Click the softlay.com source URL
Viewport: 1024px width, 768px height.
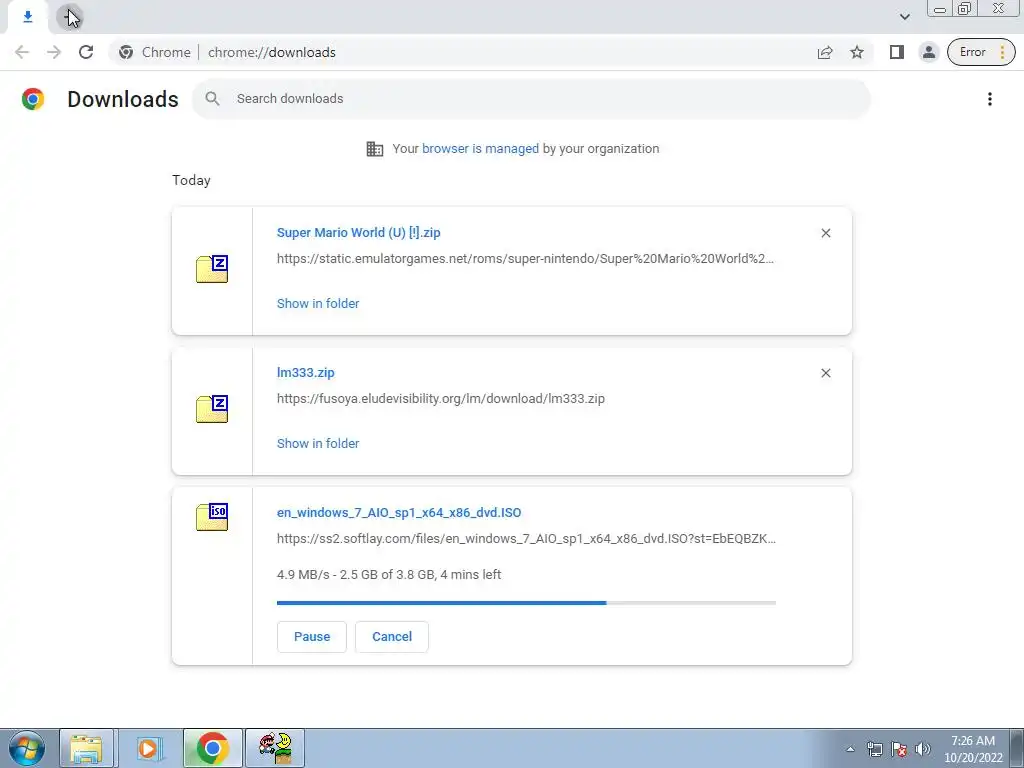point(526,539)
